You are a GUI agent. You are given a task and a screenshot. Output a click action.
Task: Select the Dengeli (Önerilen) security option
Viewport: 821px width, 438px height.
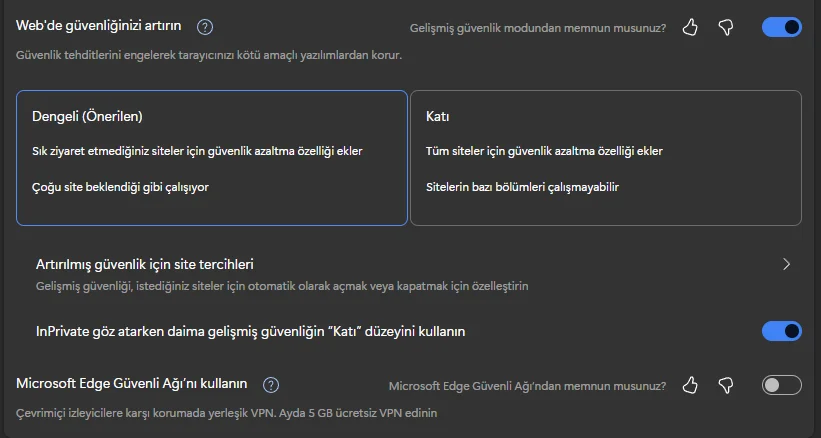(212, 158)
